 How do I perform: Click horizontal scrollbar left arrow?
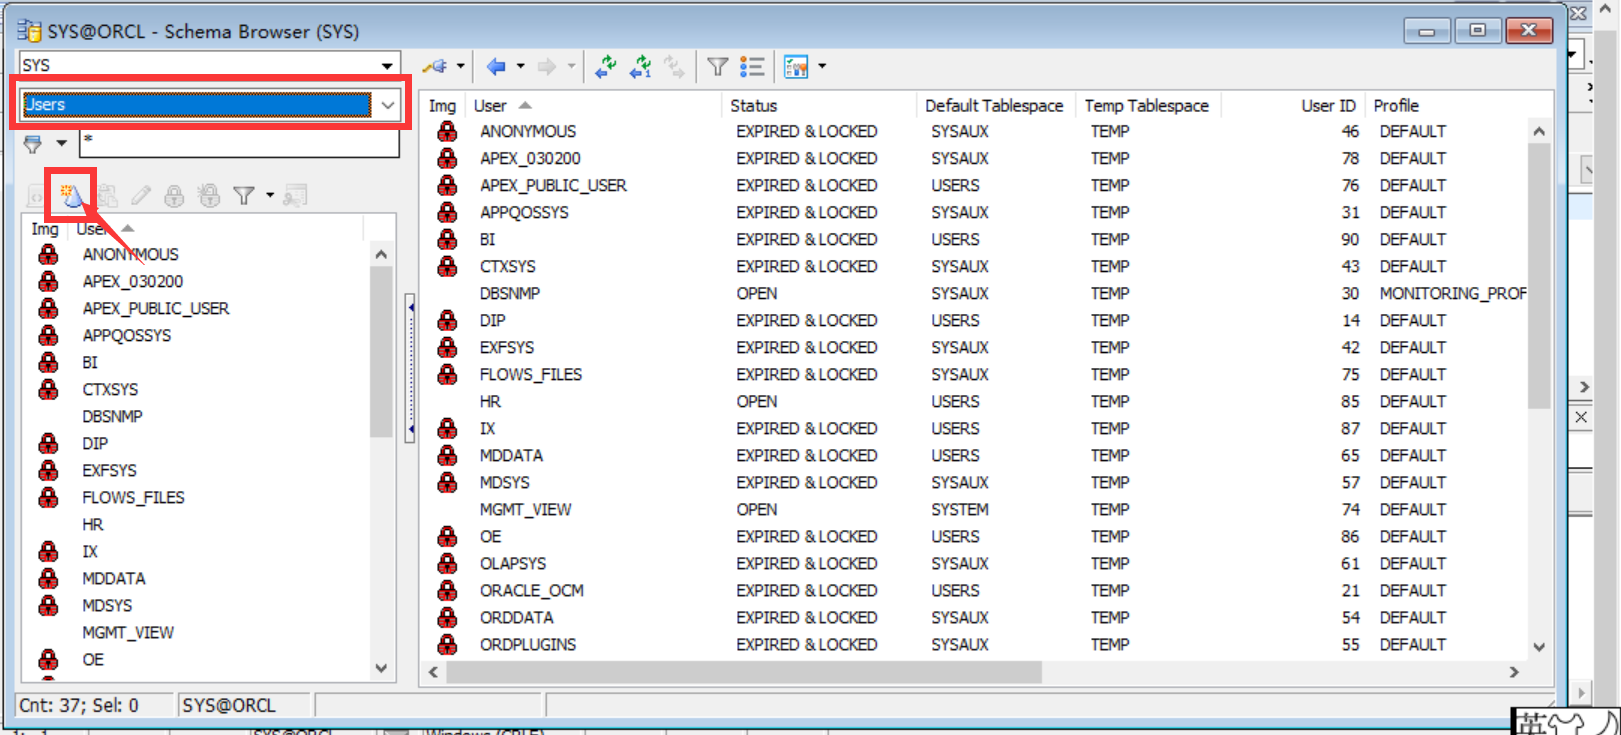coord(433,672)
